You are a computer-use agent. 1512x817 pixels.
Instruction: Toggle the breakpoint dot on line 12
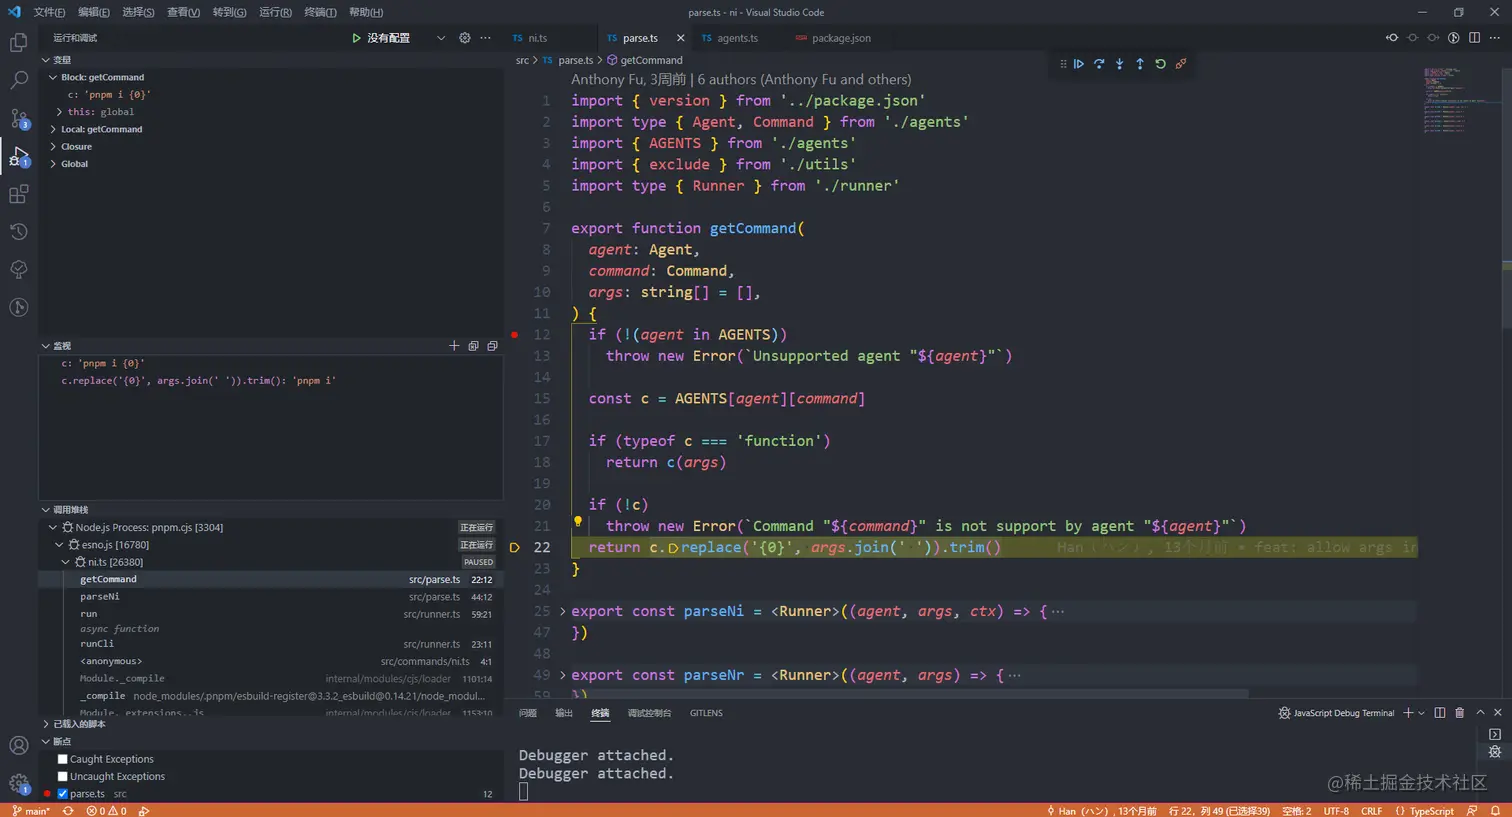tap(515, 335)
